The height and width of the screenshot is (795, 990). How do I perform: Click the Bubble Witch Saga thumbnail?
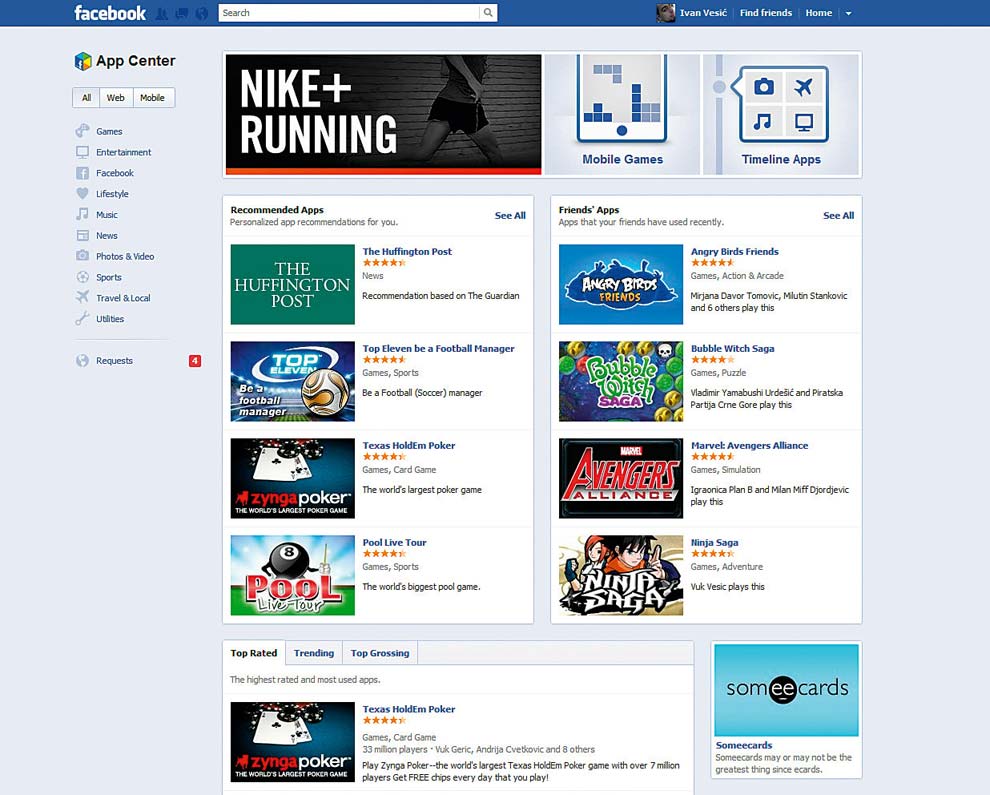[621, 381]
